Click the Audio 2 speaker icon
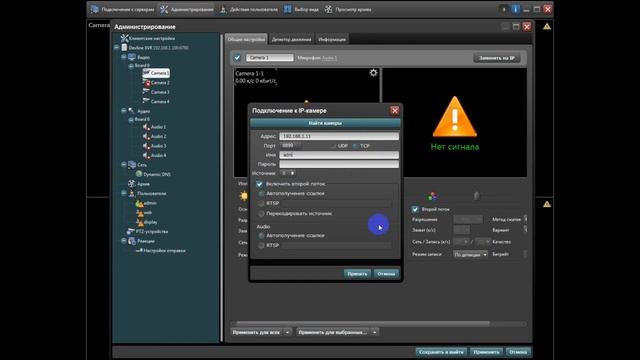 tap(146, 136)
